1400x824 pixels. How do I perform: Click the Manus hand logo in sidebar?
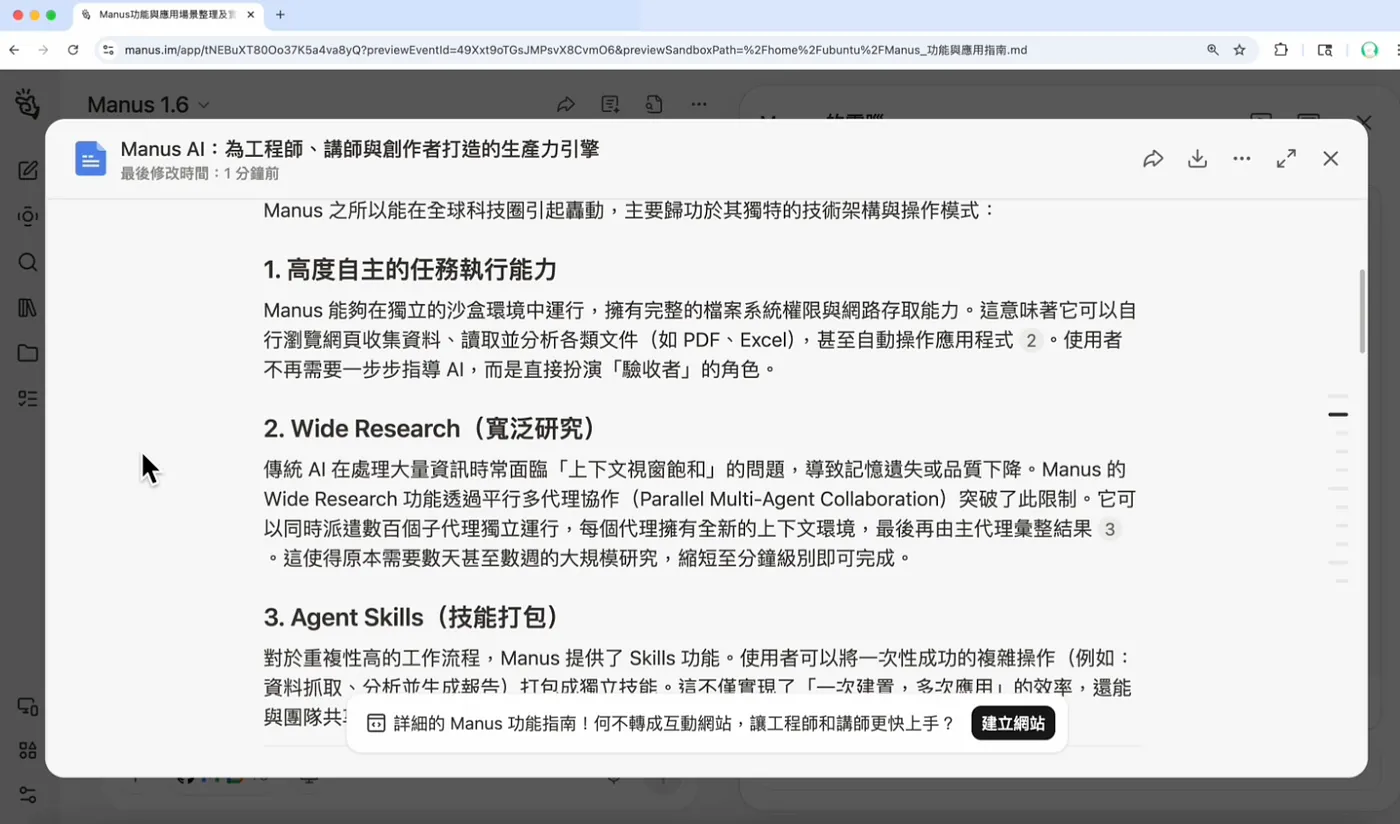click(x=28, y=103)
